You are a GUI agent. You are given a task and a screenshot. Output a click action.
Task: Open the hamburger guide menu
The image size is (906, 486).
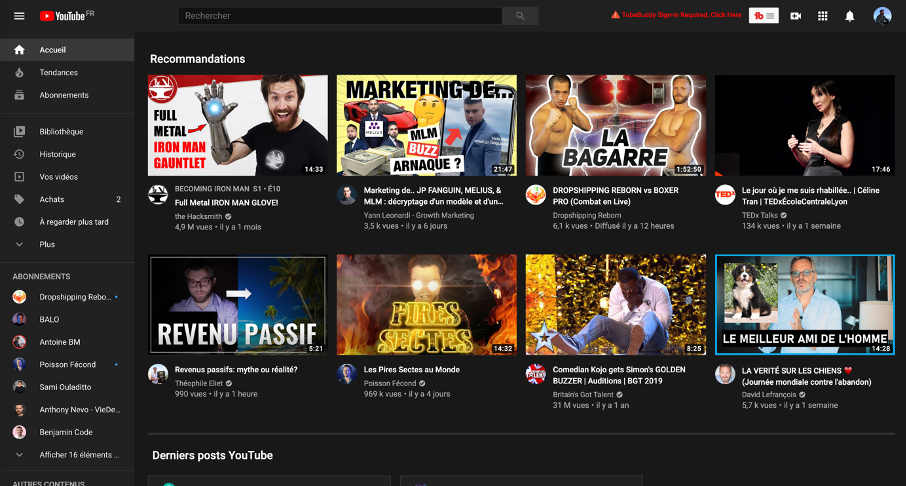[x=19, y=16]
